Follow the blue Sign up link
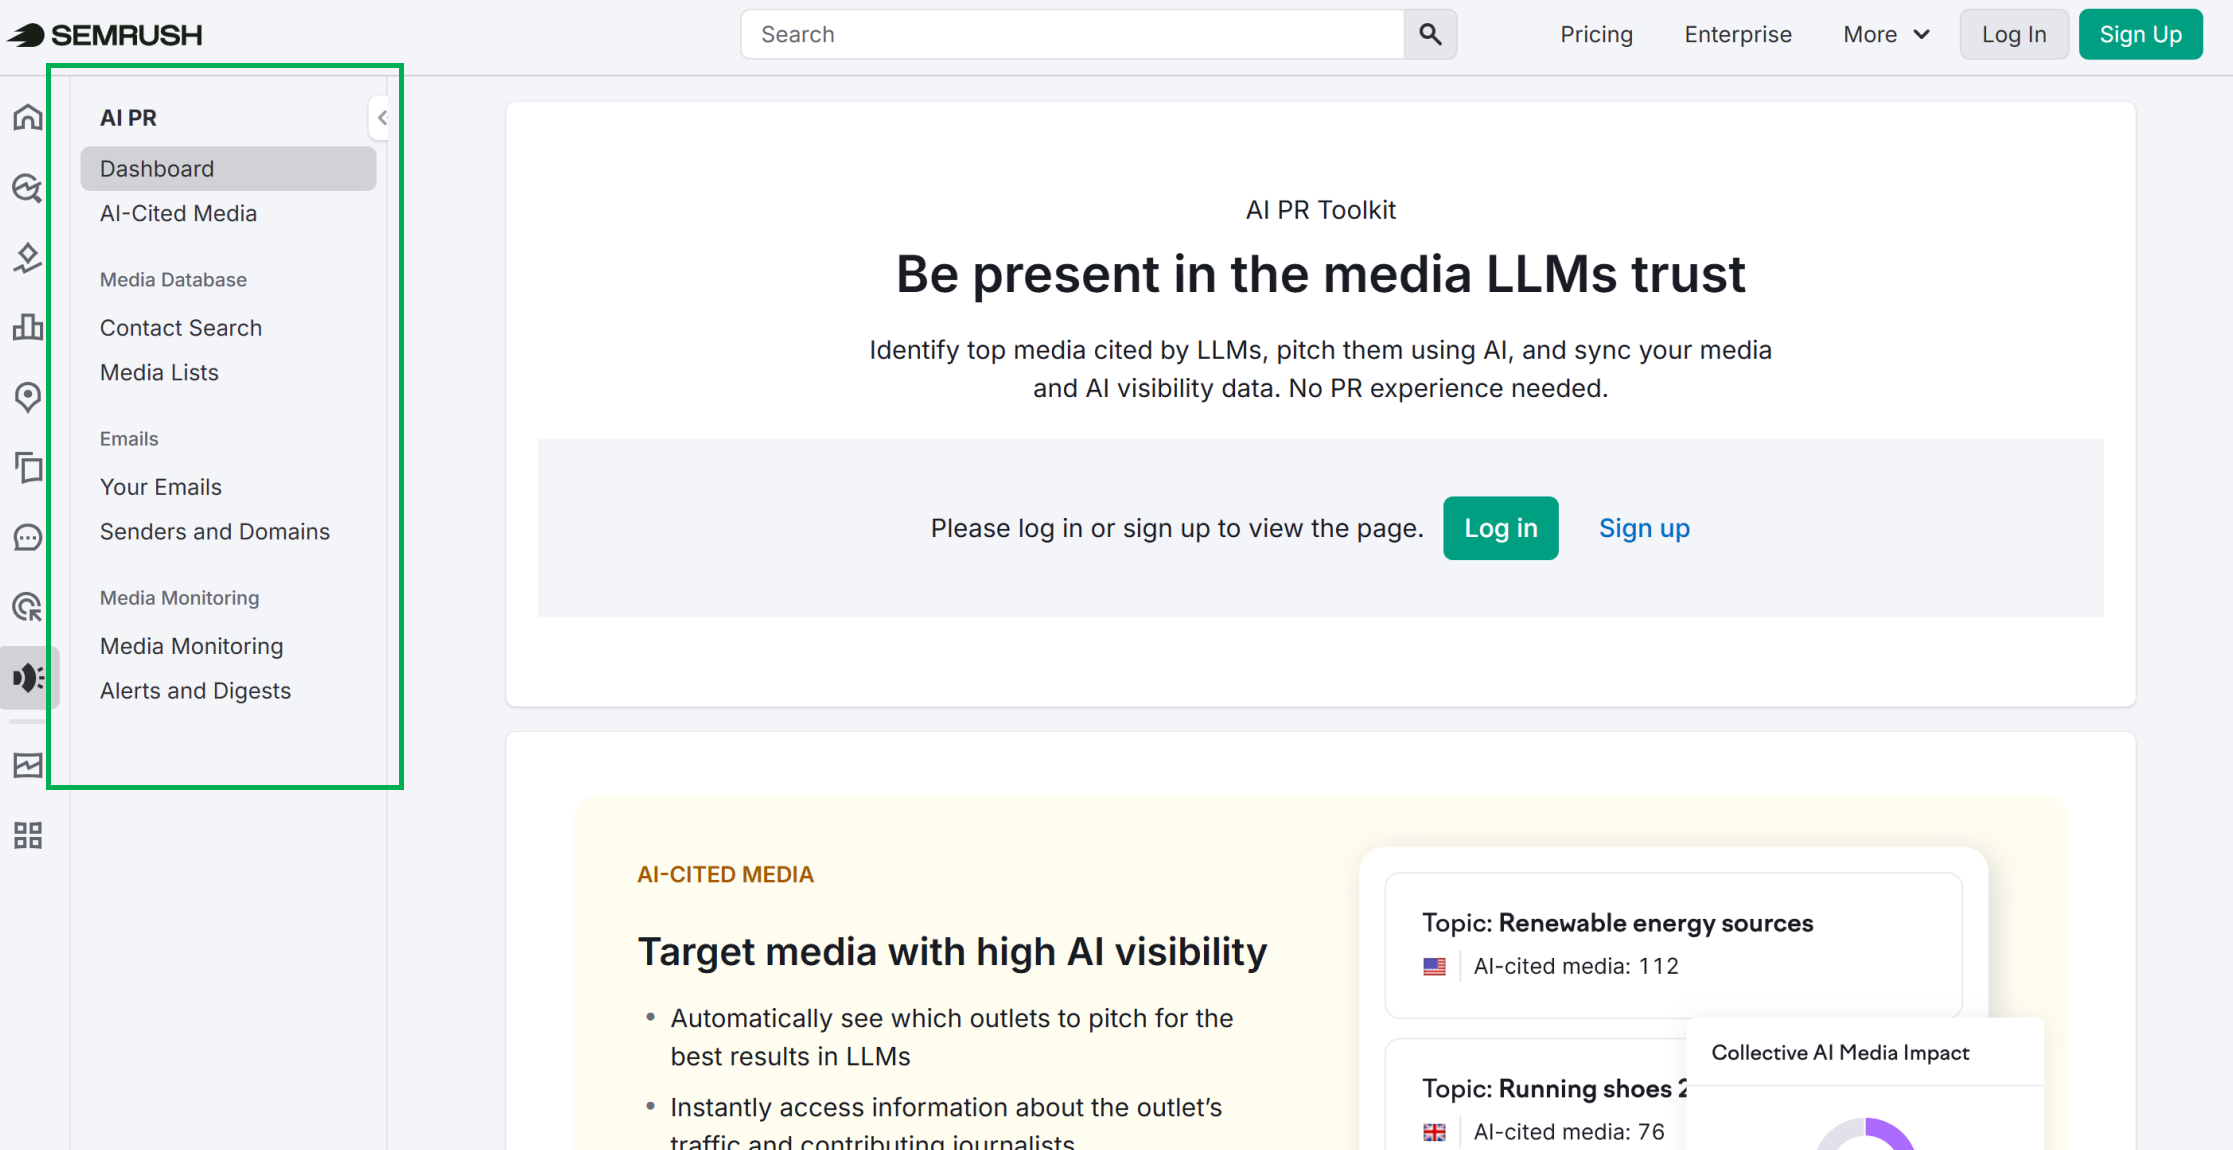Image resolution: width=2233 pixels, height=1150 pixels. click(x=1644, y=528)
